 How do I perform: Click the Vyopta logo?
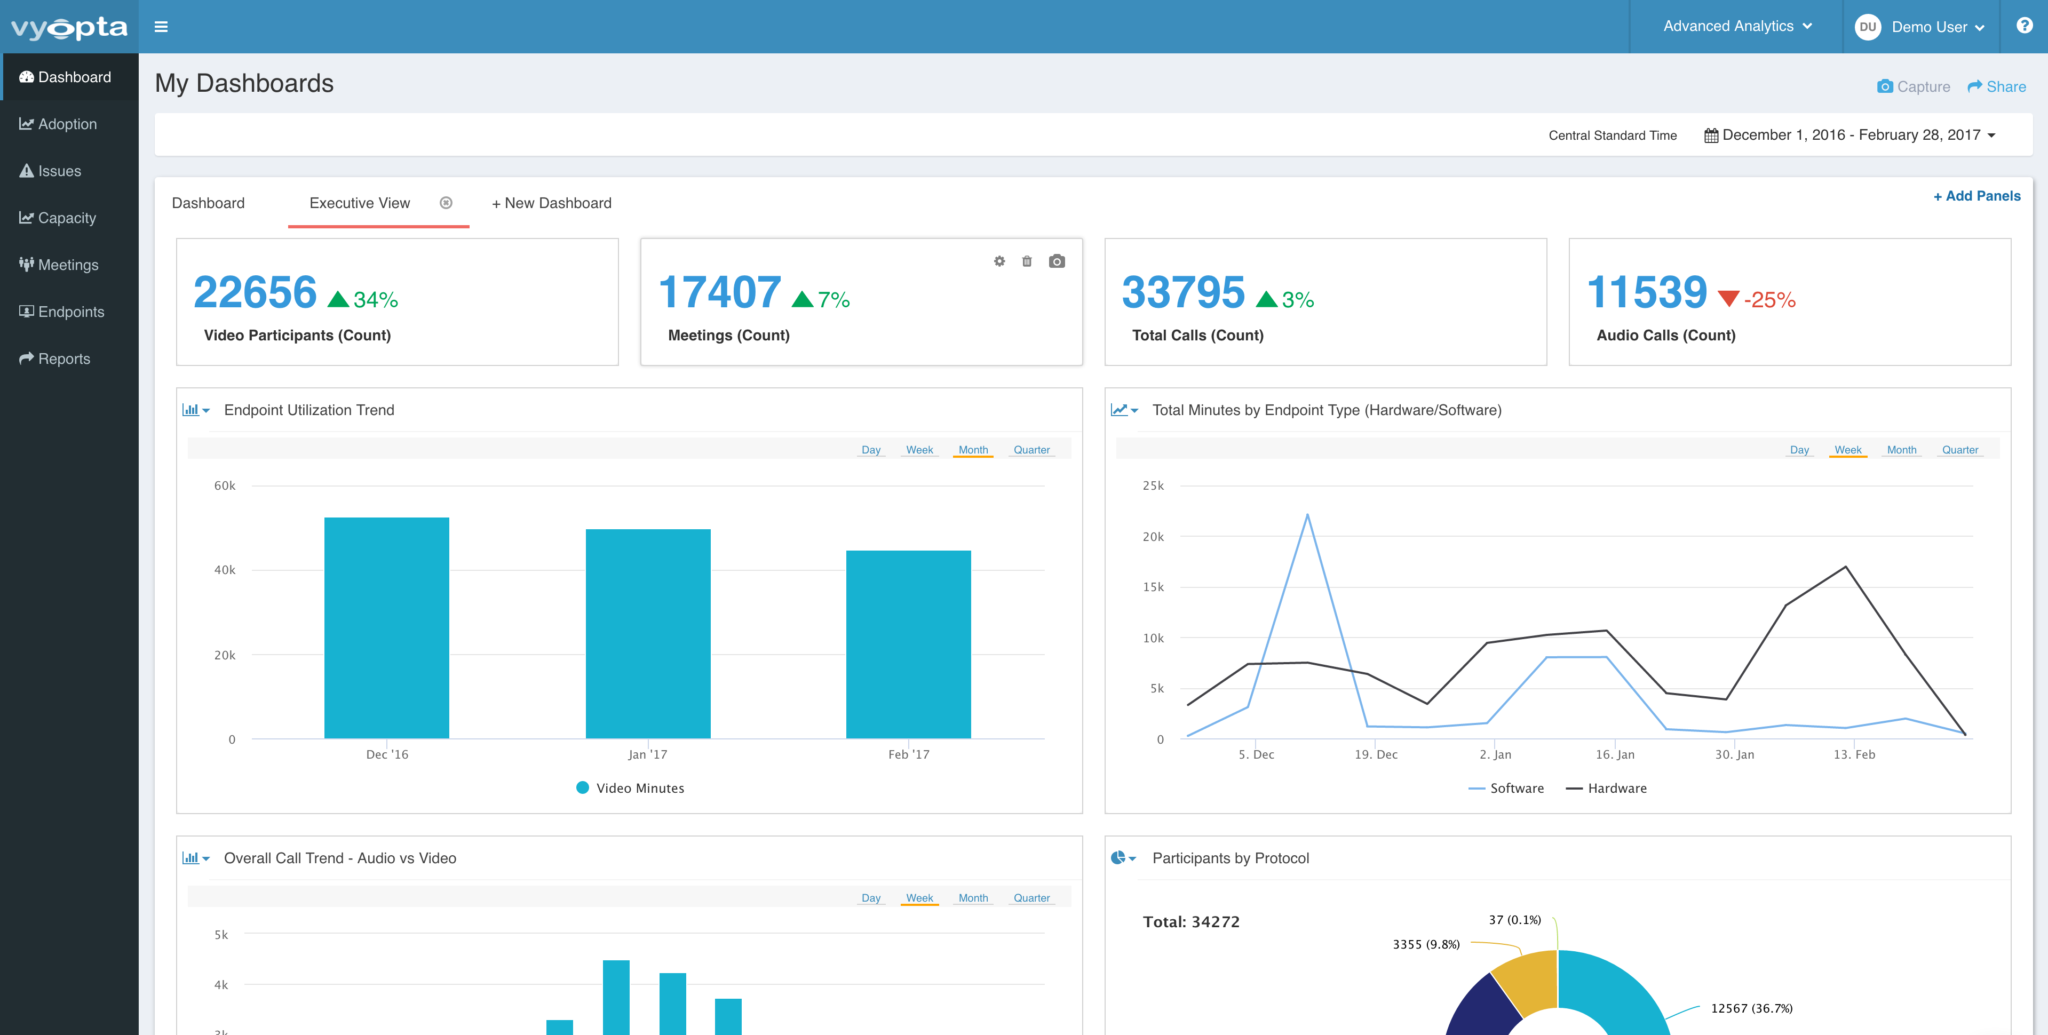click(69, 27)
